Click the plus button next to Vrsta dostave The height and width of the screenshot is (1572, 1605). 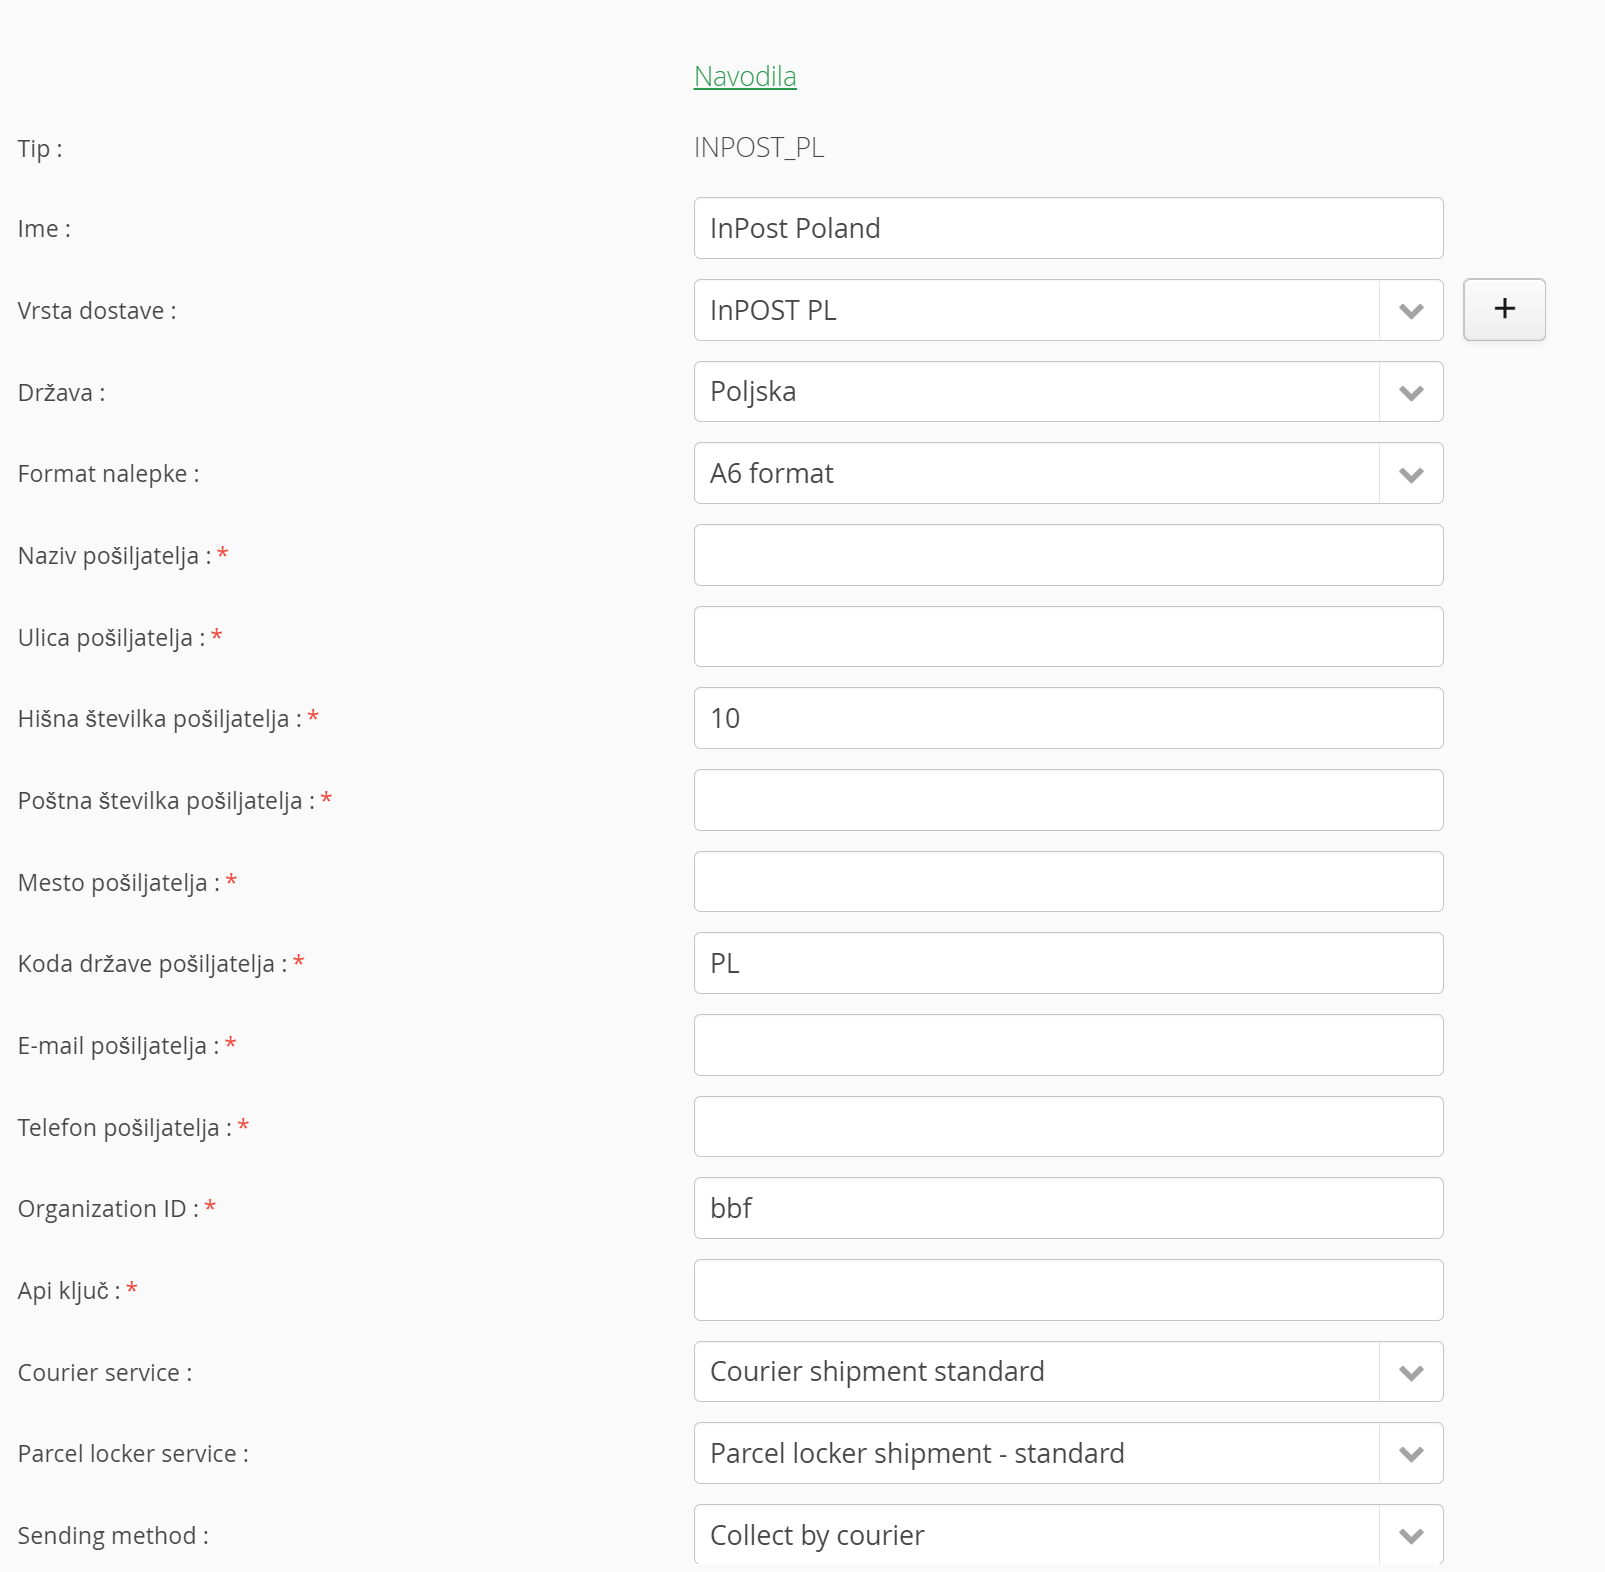[x=1504, y=309]
